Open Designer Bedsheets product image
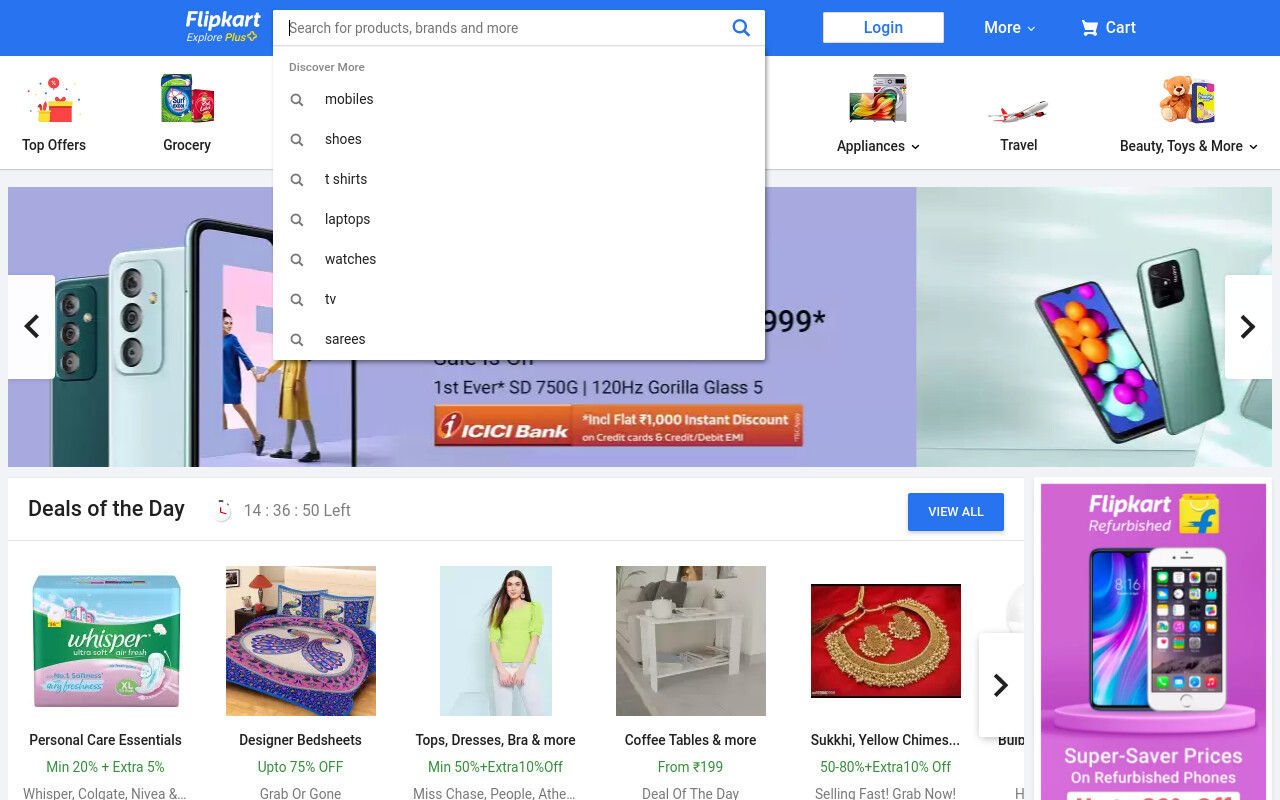The width and height of the screenshot is (1280, 800). [301, 641]
